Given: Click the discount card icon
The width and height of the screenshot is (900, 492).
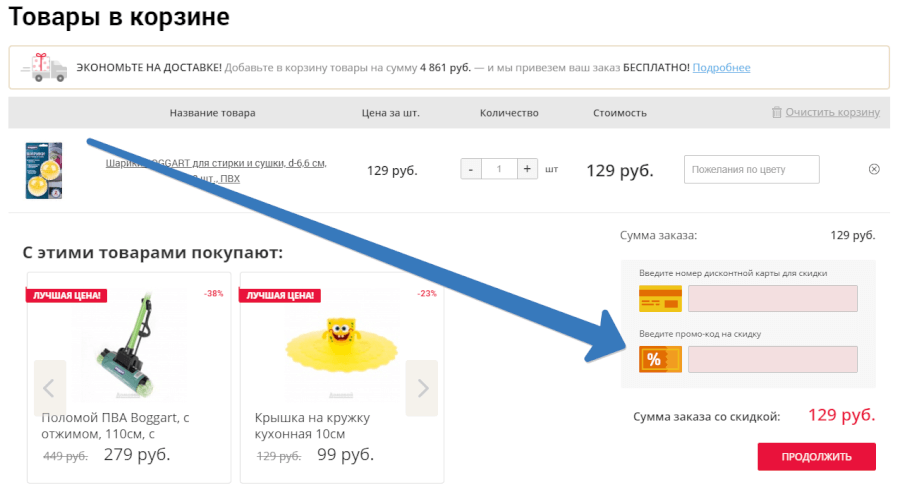Looking at the screenshot, I should click(x=660, y=298).
